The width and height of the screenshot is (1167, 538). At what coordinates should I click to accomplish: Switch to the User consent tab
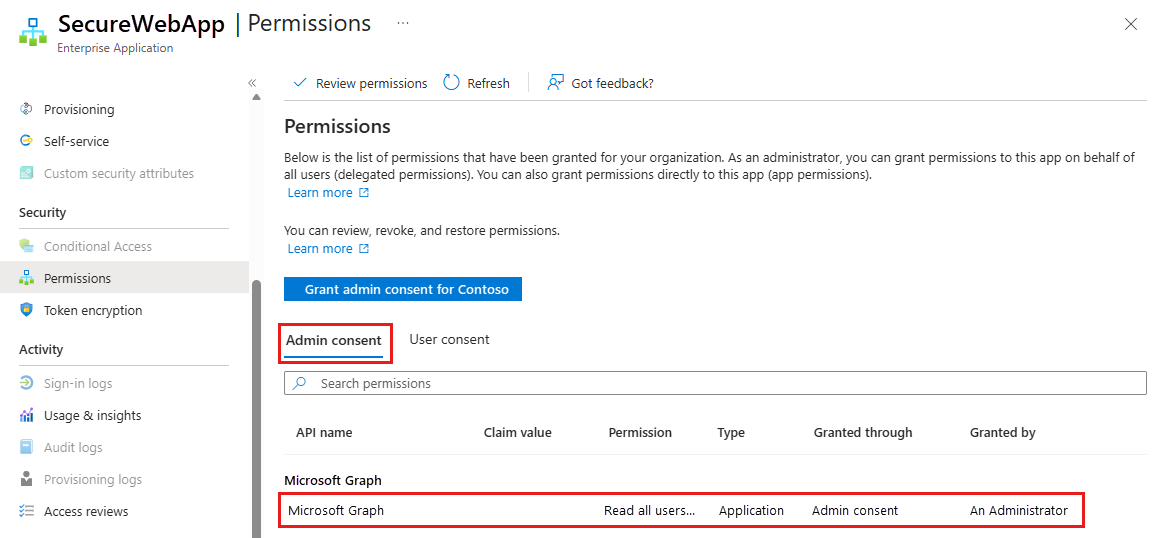click(x=450, y=339)
